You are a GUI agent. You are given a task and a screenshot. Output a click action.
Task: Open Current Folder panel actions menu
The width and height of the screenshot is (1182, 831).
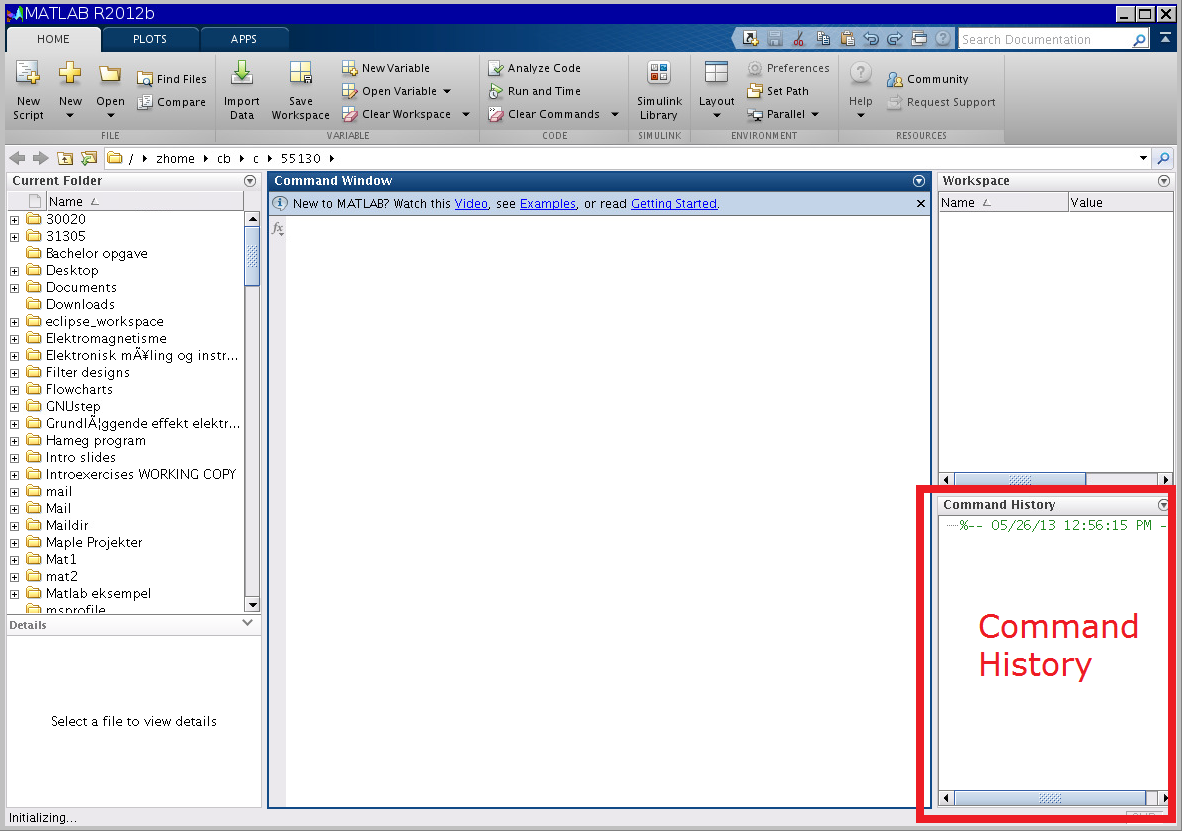(250, 181)
